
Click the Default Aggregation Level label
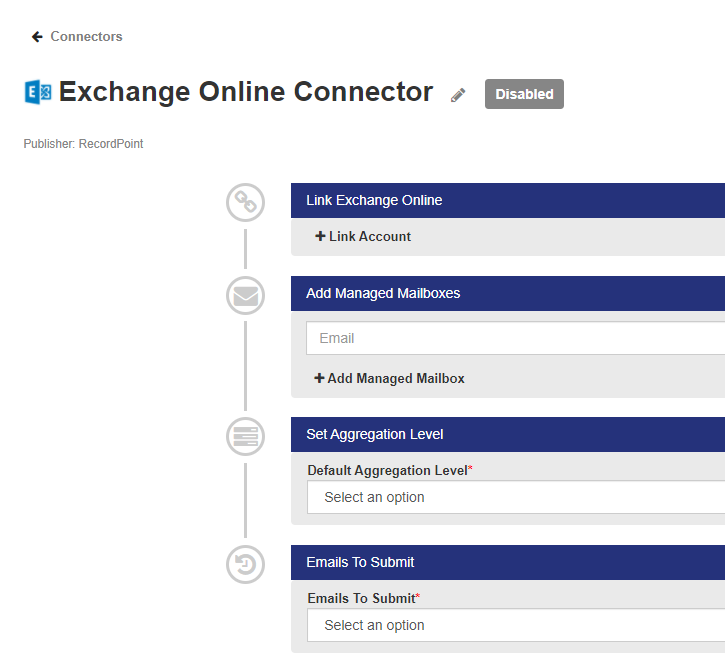[390, 470]
